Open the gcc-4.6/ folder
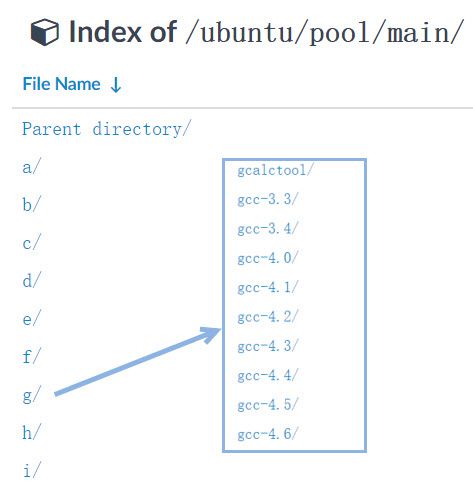 coord(268,434)
